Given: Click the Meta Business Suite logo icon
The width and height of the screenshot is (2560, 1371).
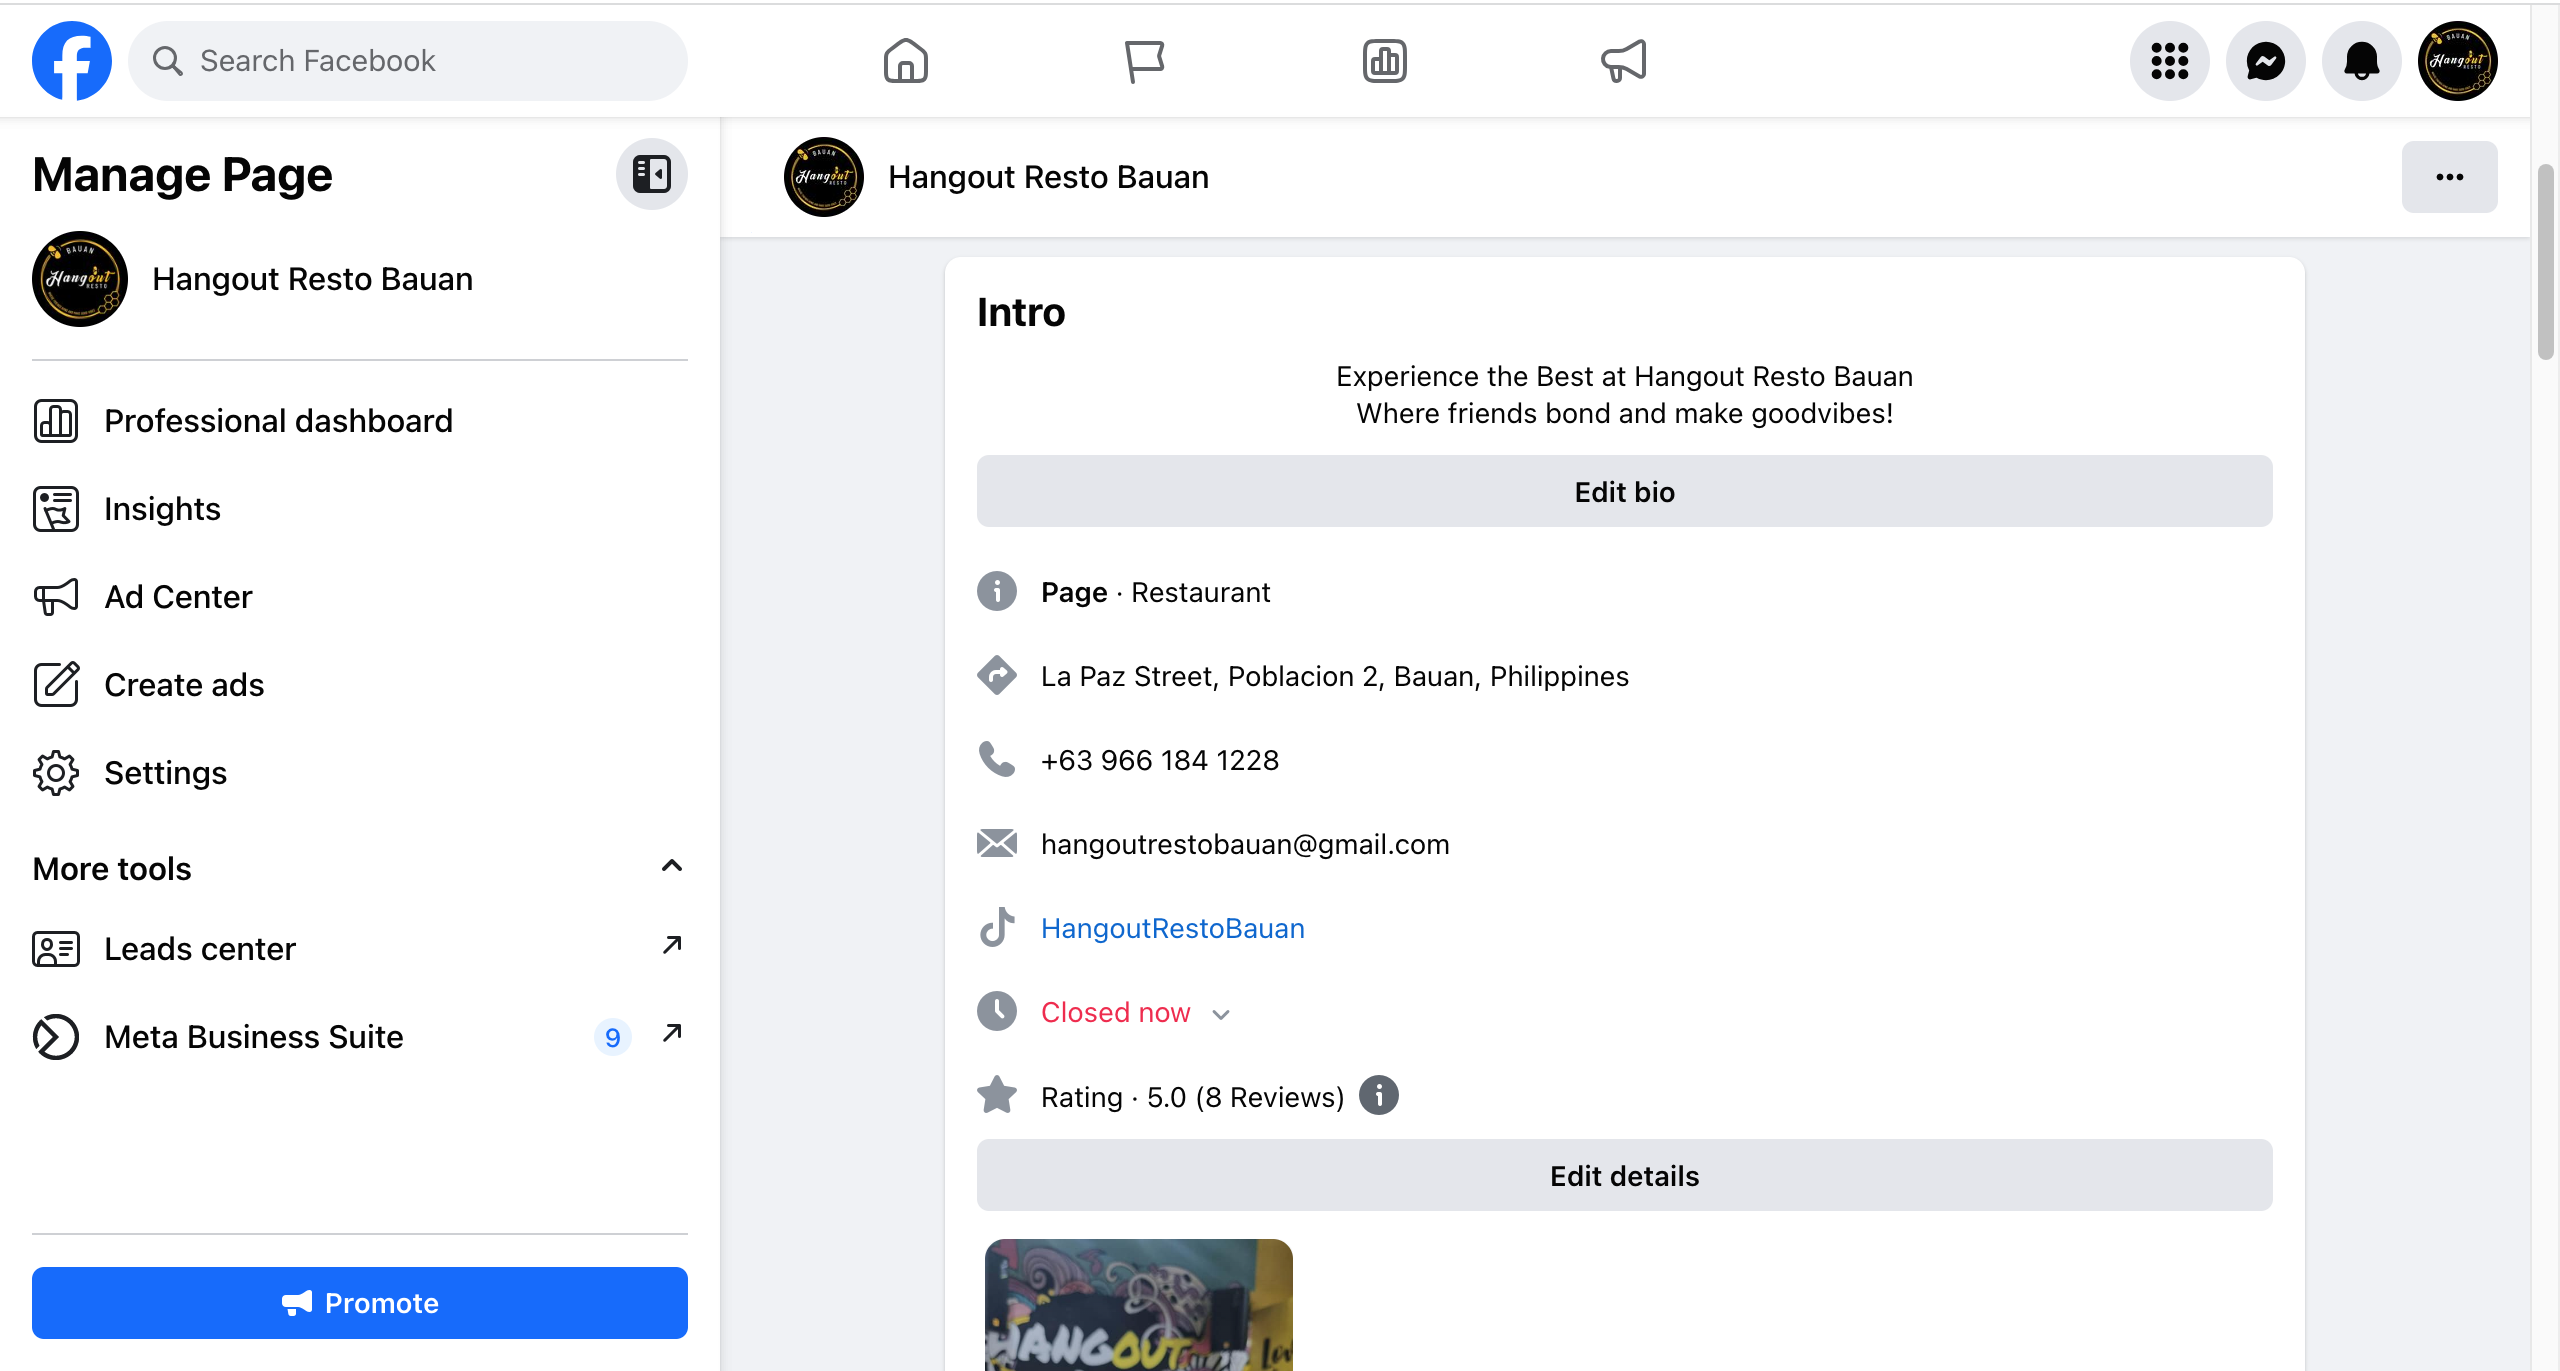Looking at the screenshot, I should click(56, 1037).
